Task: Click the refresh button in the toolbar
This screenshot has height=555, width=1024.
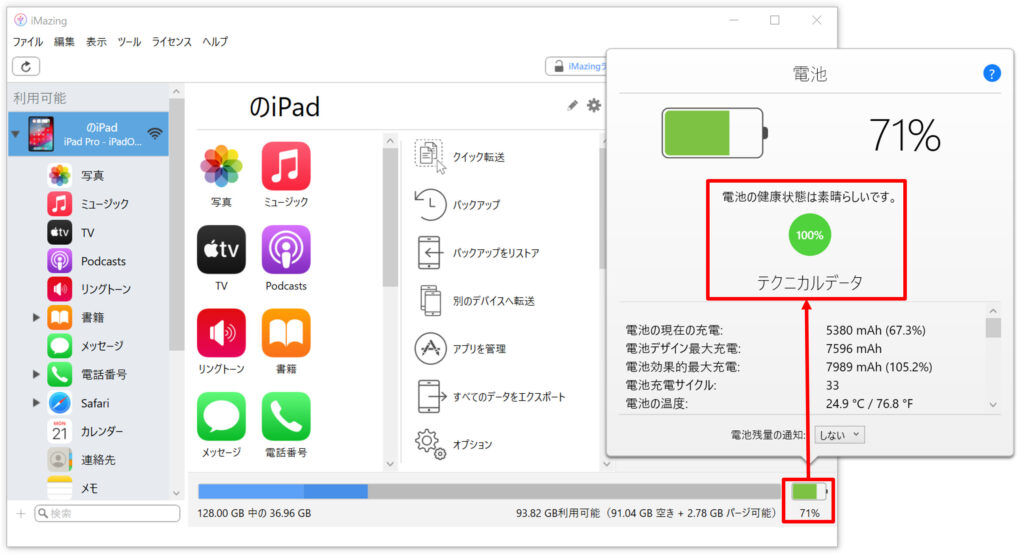Action: coord(26,66)
